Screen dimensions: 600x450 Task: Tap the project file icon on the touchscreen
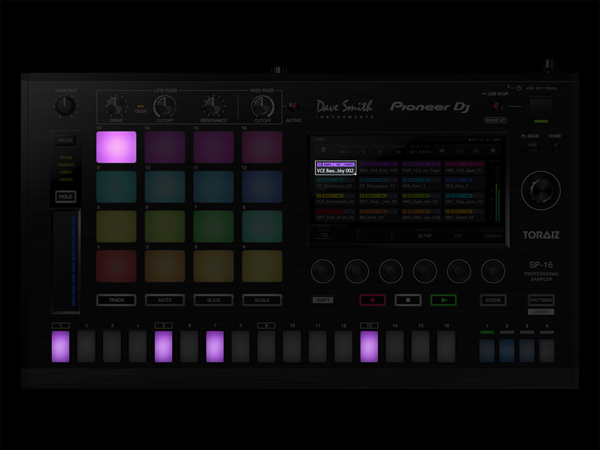[323, 150]
